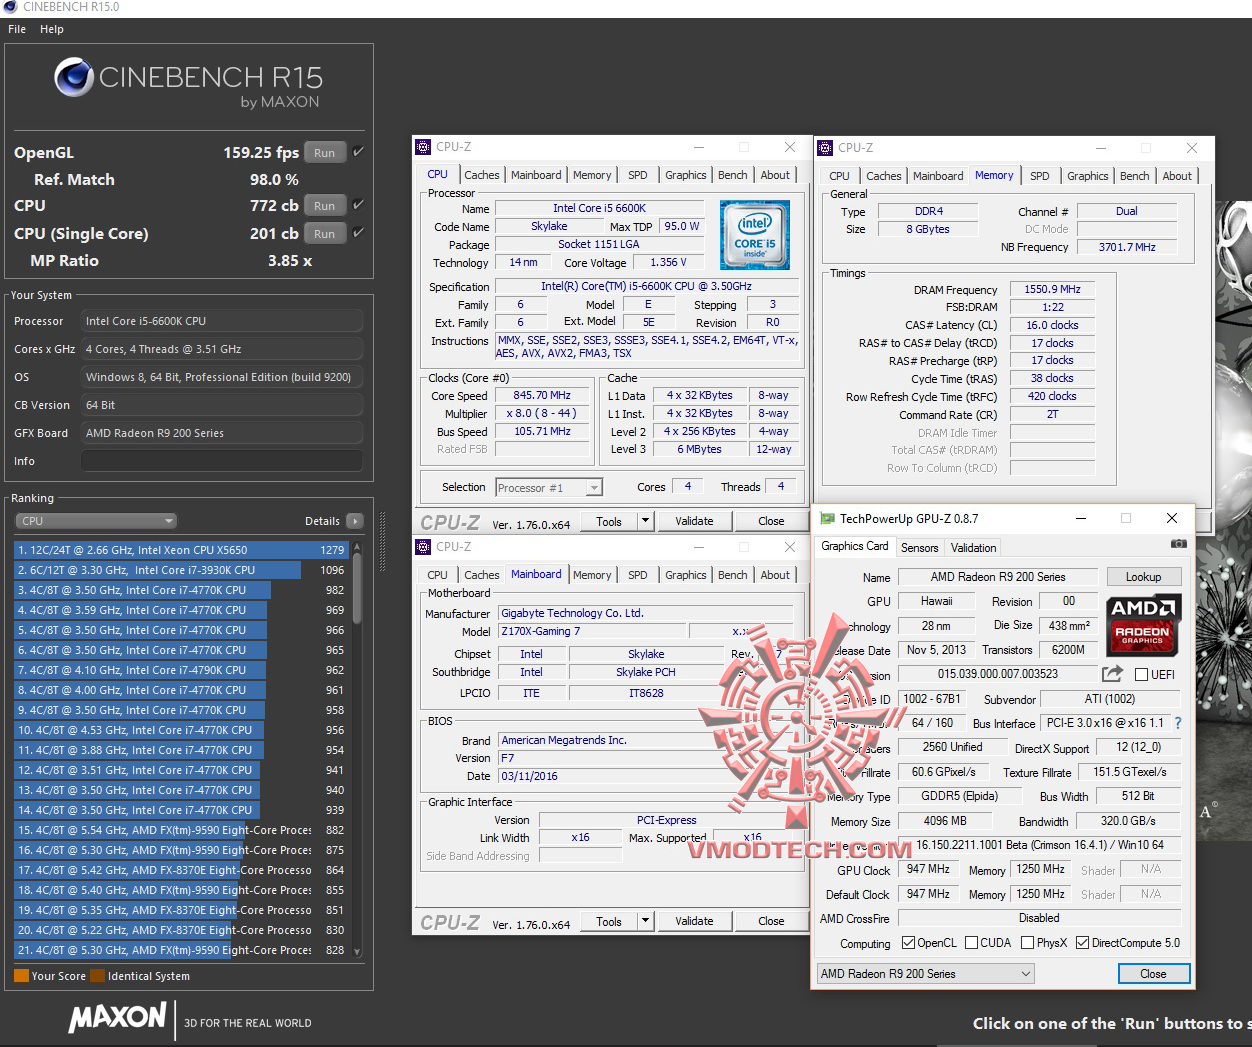
Task: Close the GPU-Z window with X
Action: [x=1172, y=518]
